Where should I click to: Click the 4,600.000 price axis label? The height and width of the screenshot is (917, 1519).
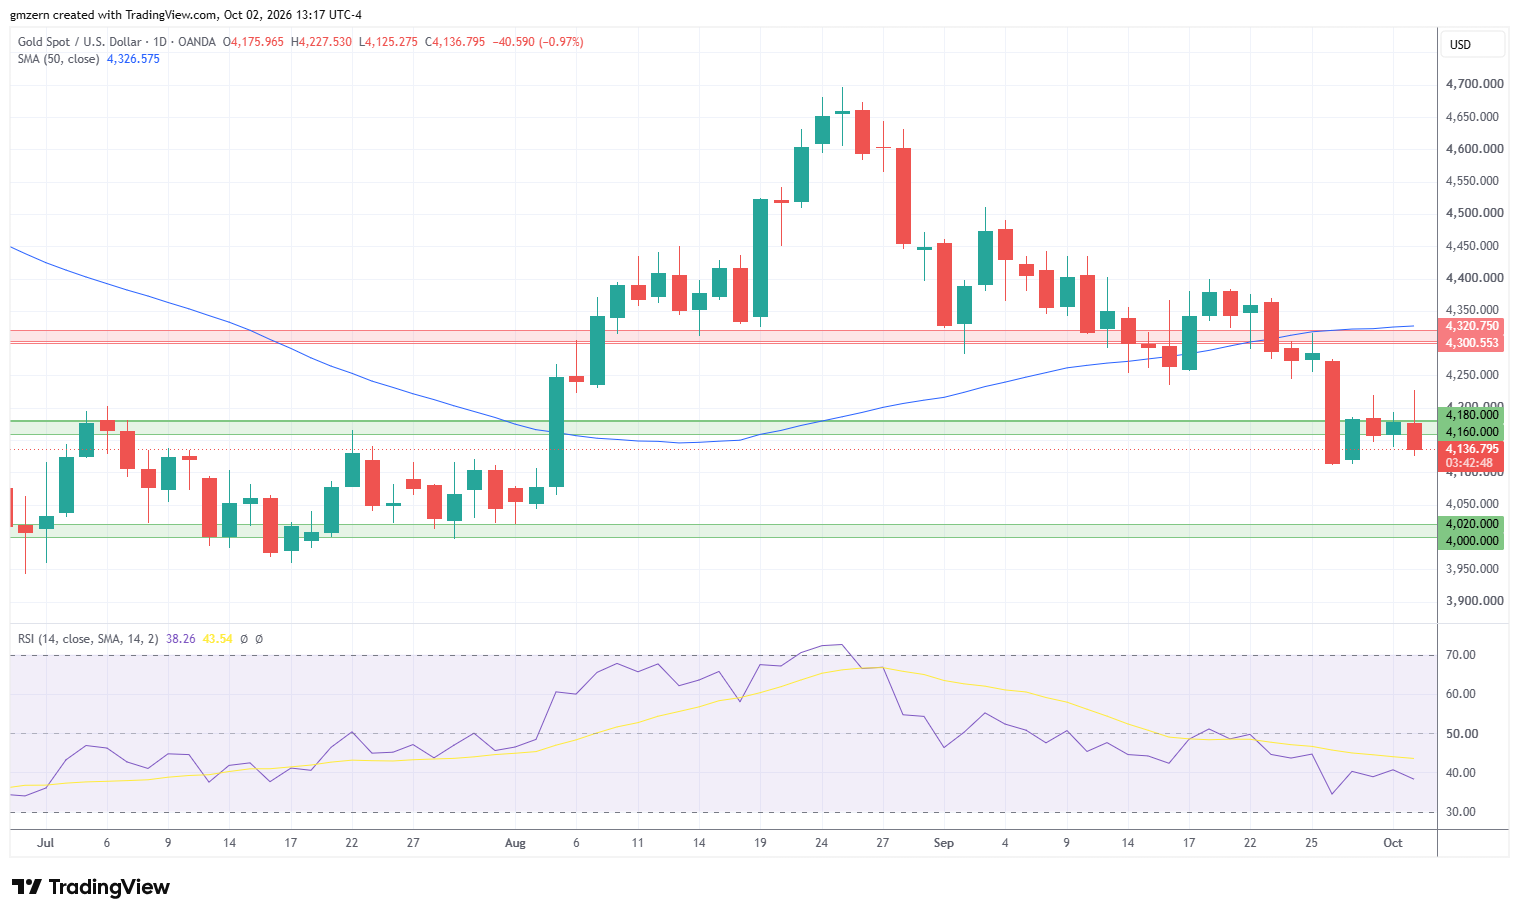(1474, 149)
